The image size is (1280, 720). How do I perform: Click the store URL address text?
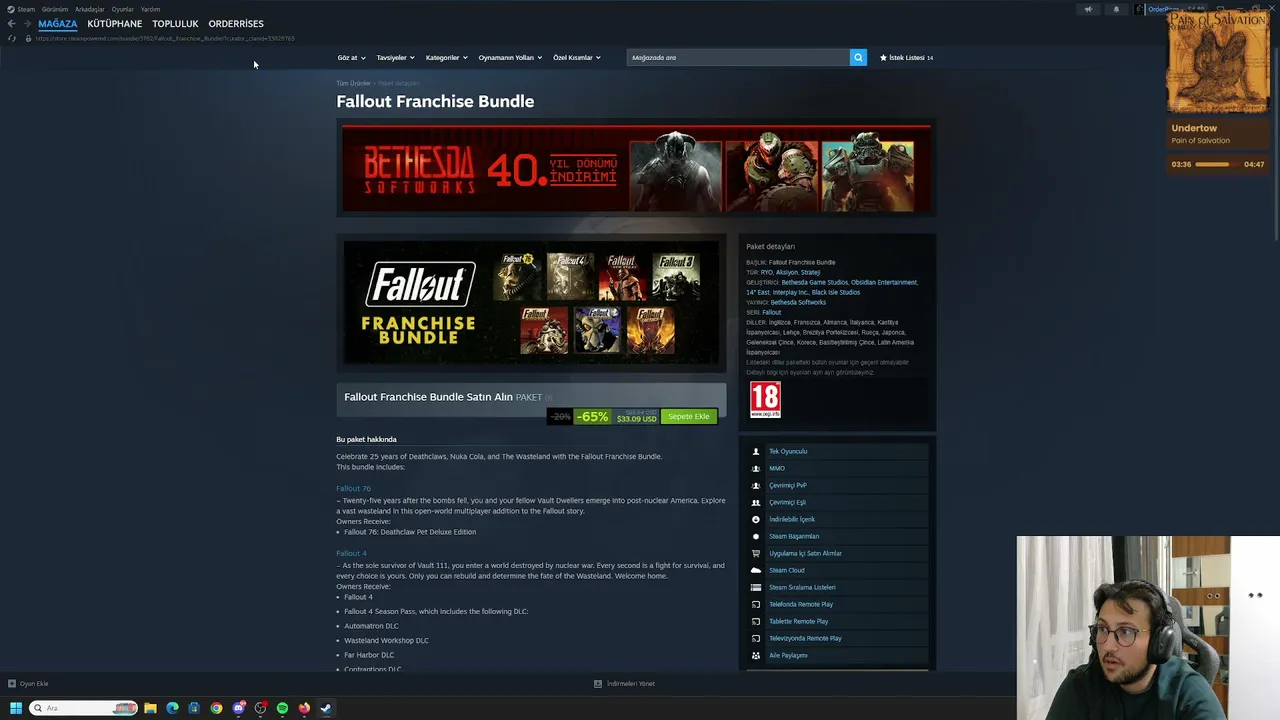pyautogui.click(x=165, y=38)
